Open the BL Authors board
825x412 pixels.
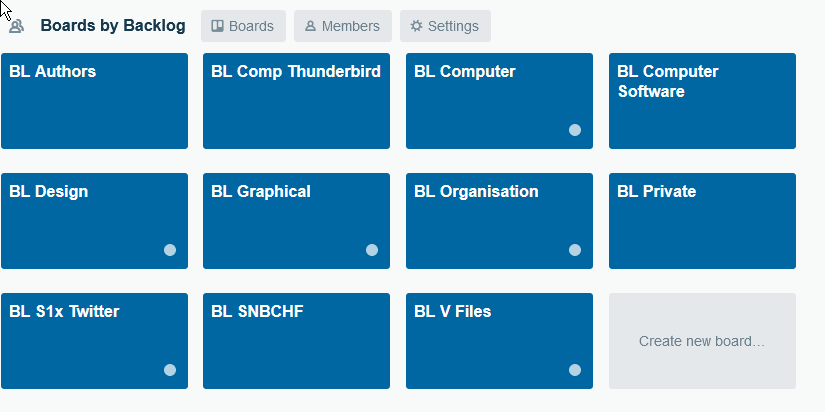tap(94, 101)
